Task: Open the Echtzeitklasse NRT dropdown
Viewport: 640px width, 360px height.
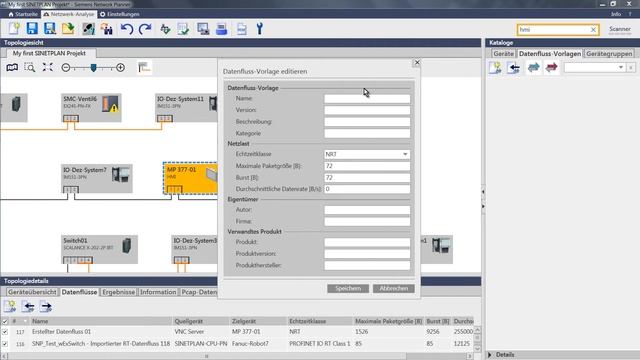Action: 405,154
